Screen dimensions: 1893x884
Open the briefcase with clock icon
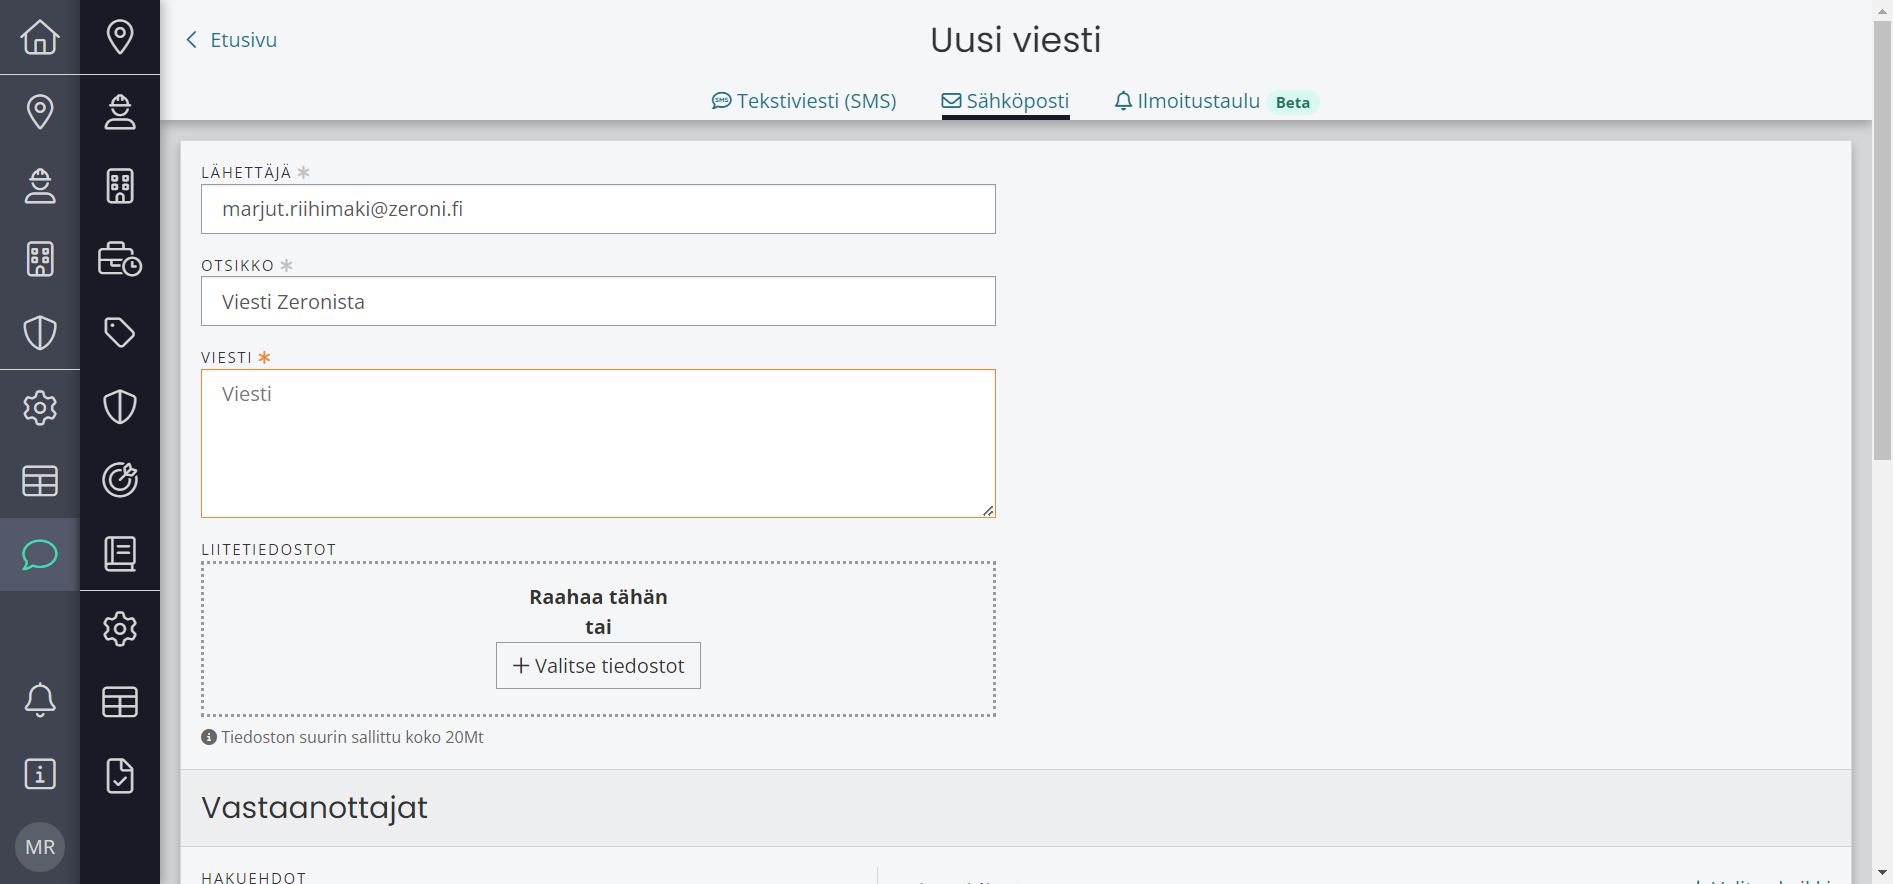[x=120, y=259]
